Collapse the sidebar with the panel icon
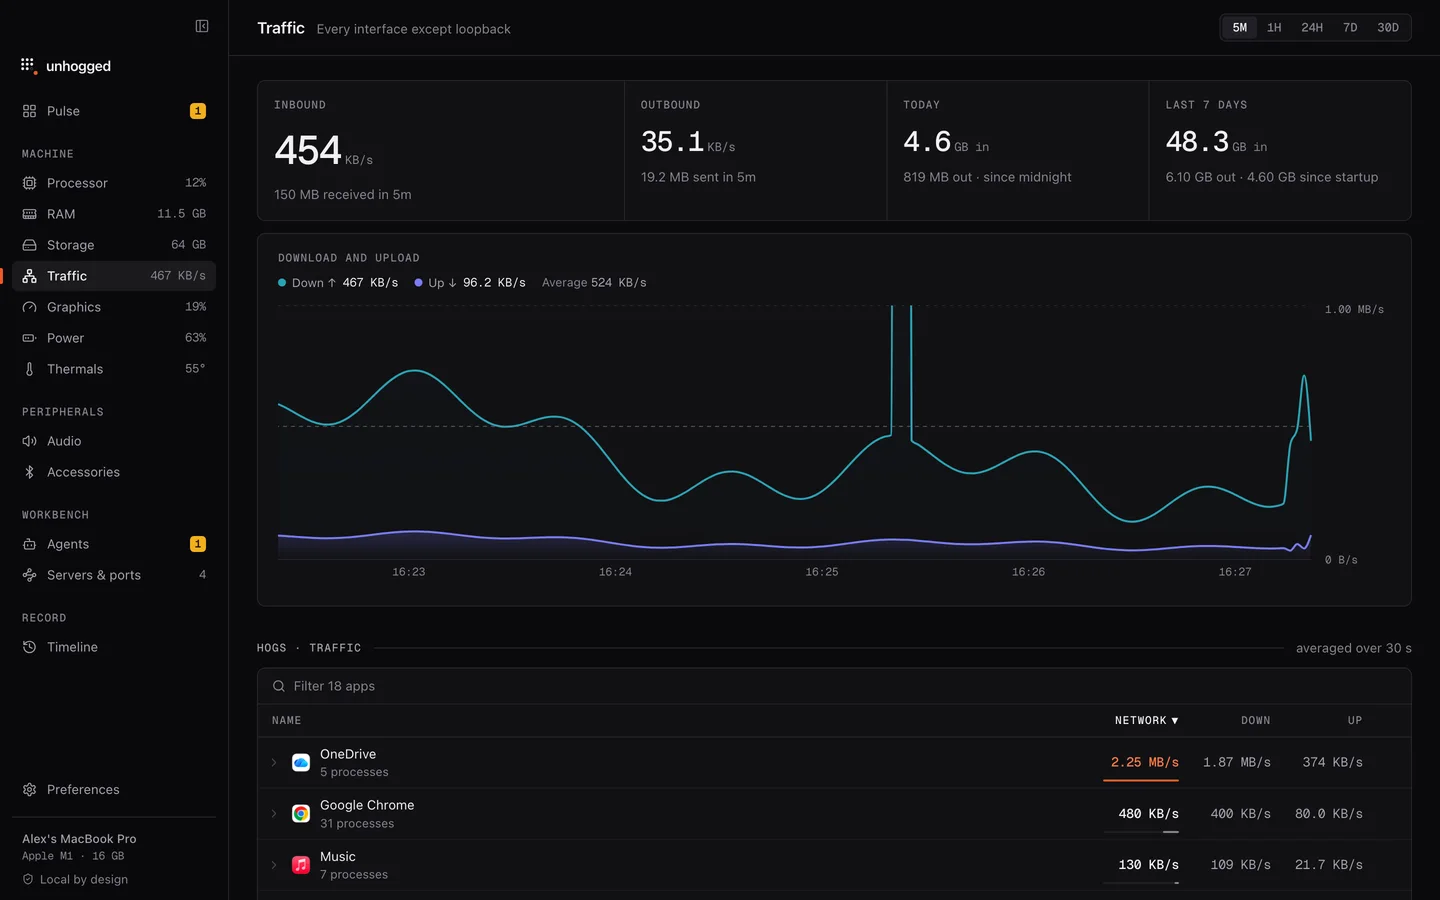Screen dimensions: 1440x900 coord(202,26)
